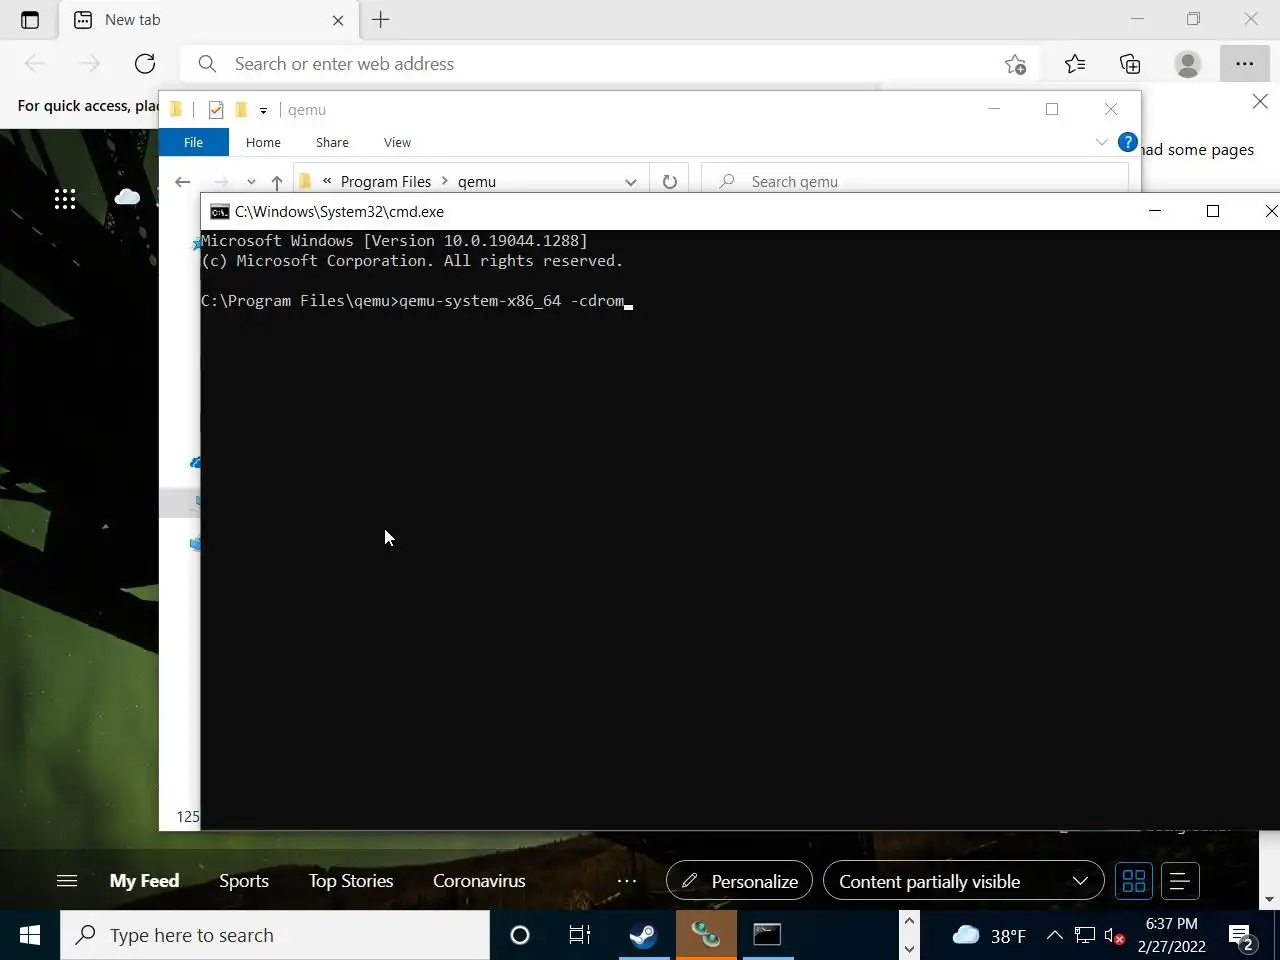Switch feed to grid layout view
Image resolution: width=1280 pixels, height=960 pixels.
coord(1134,881)
